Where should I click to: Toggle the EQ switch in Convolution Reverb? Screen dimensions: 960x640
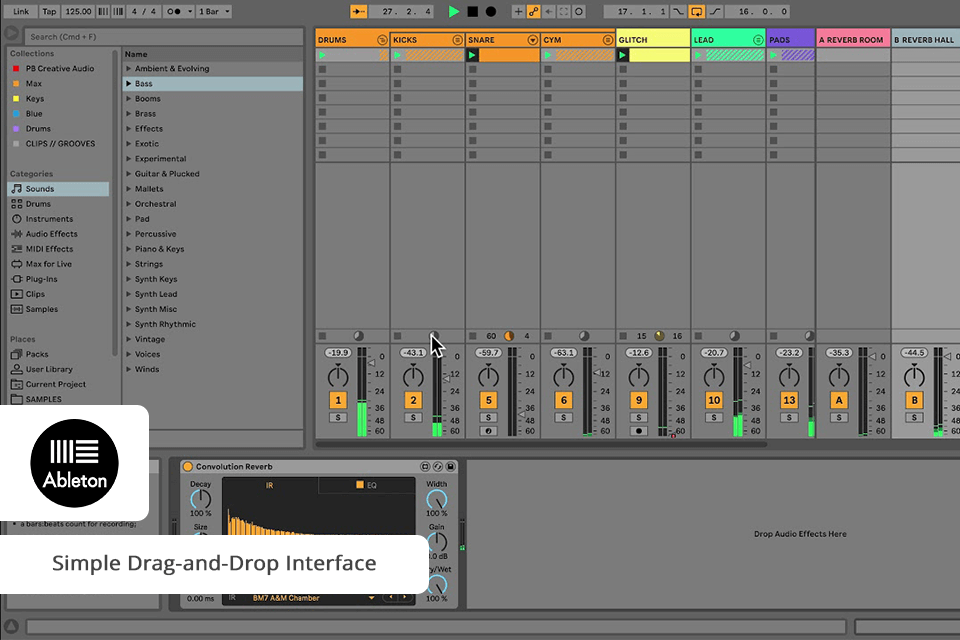tap(360, 484)
